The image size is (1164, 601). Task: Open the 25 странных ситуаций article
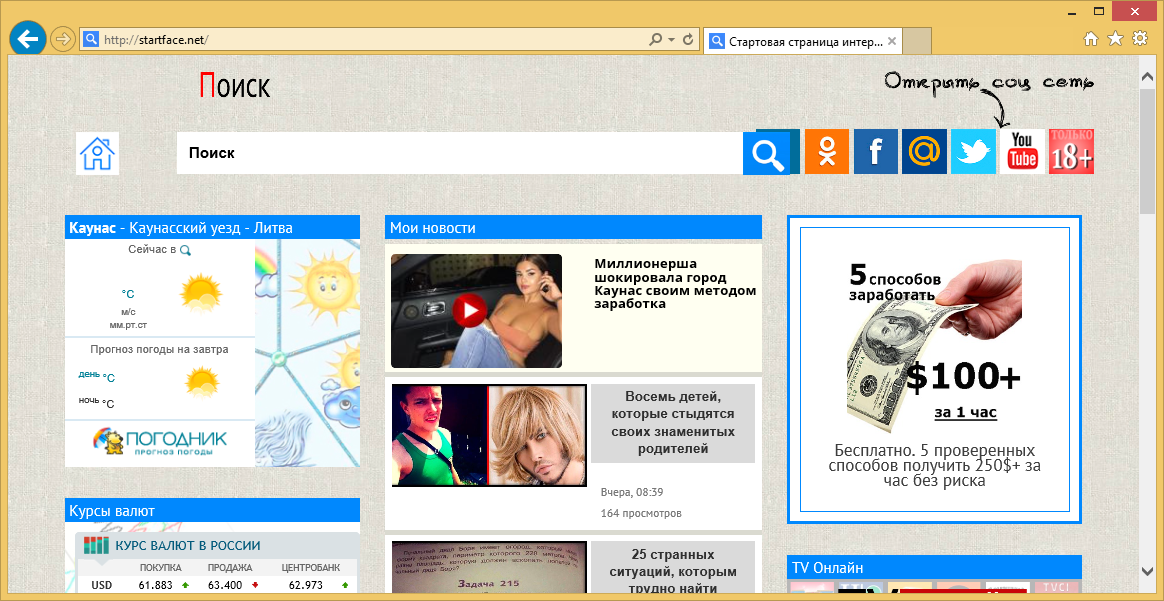673,571
